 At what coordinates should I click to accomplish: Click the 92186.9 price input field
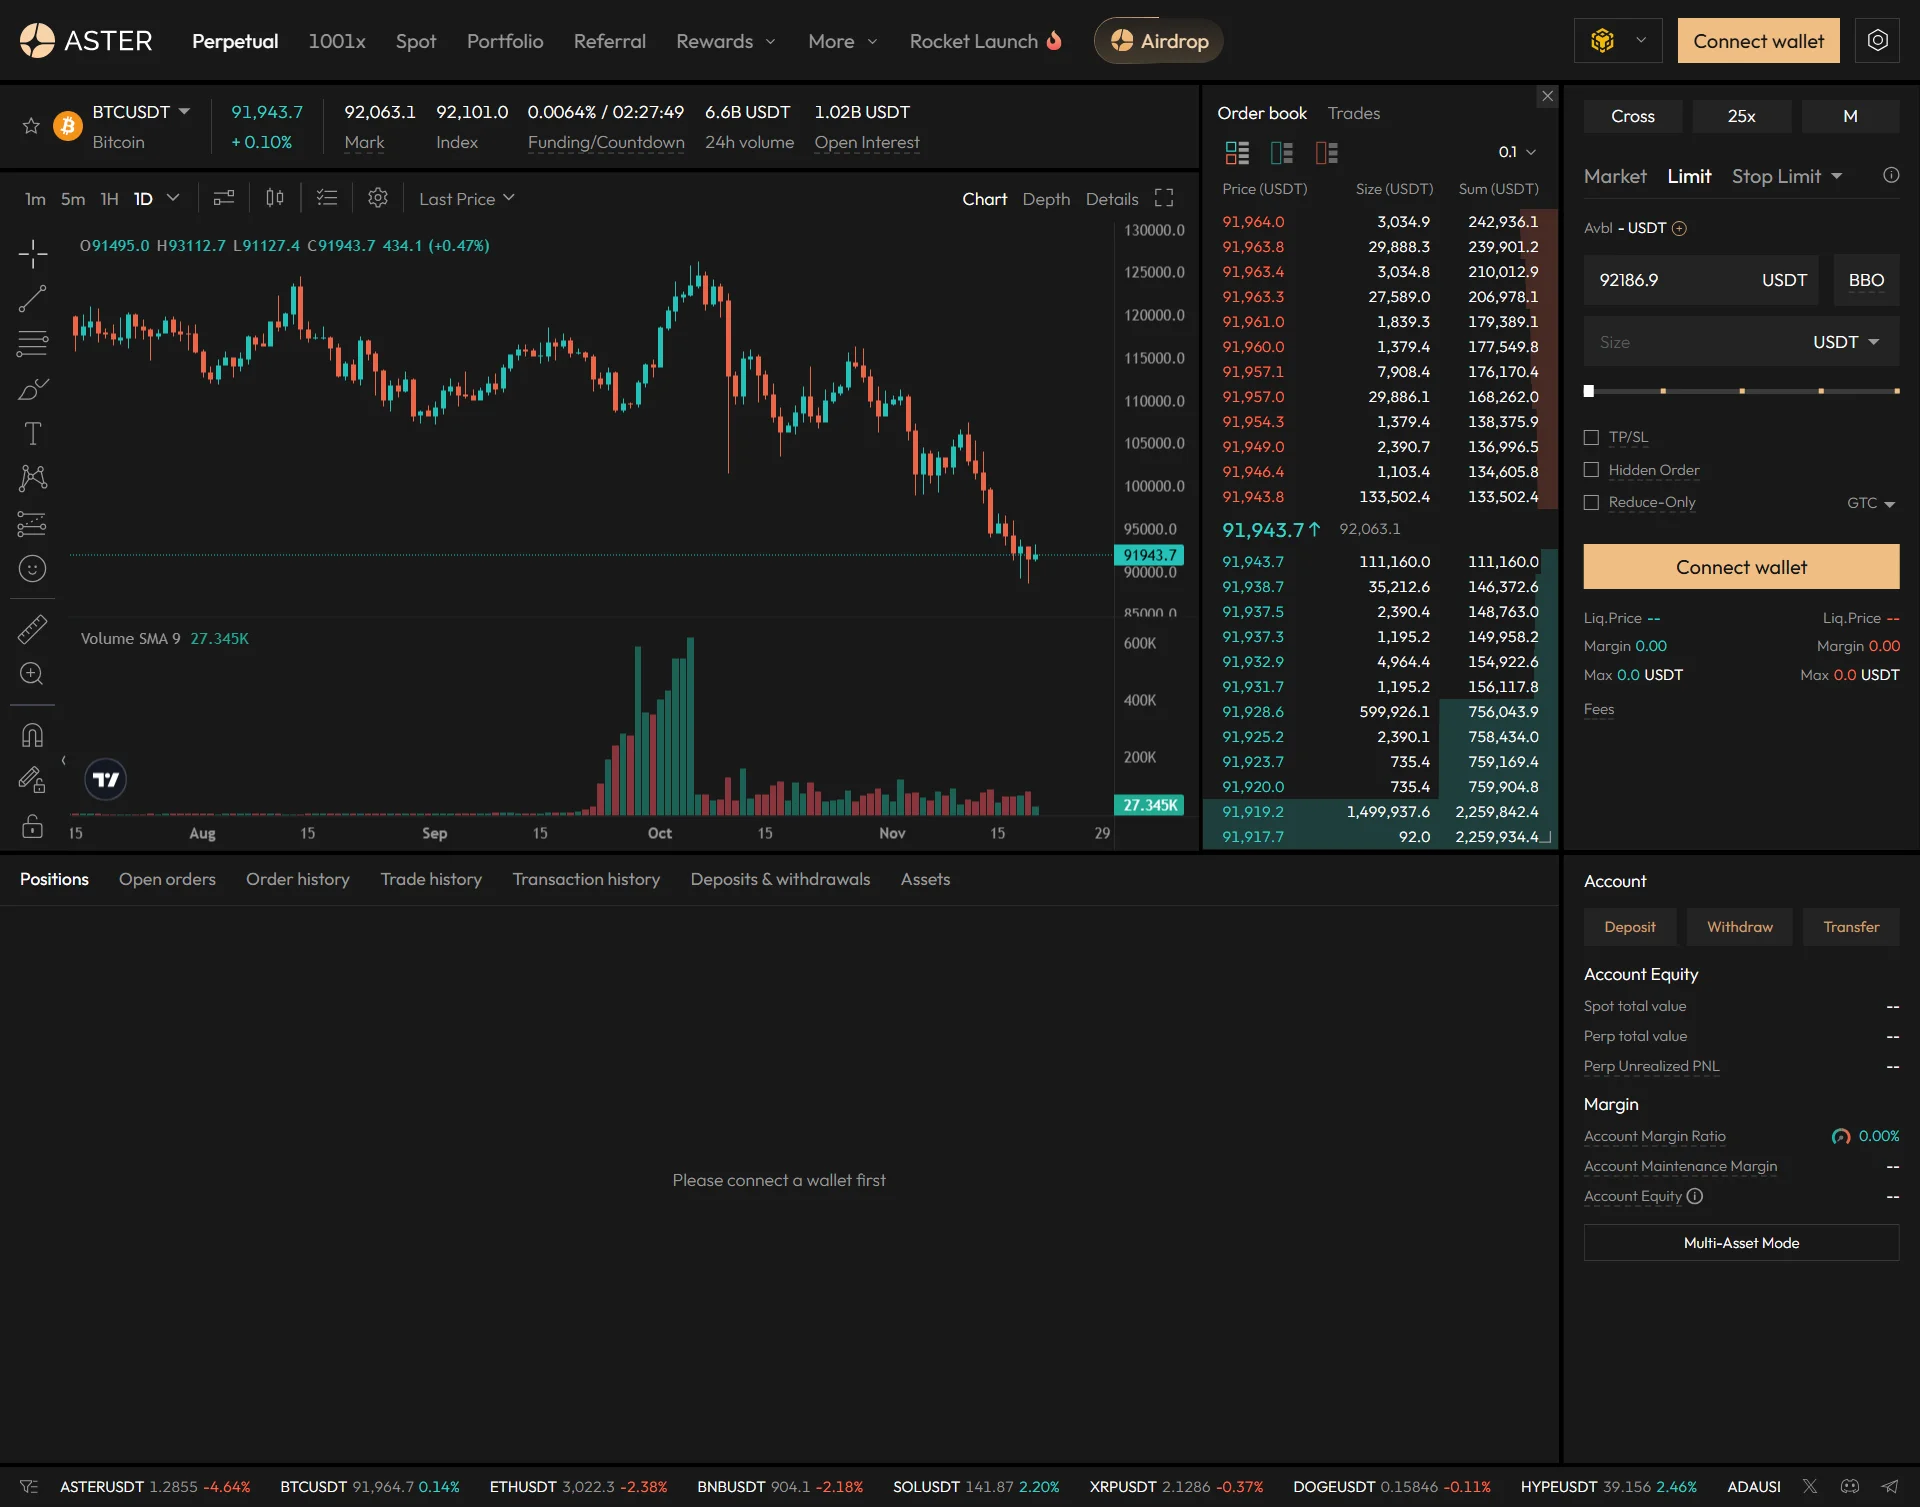pyautogui.click(x=1690, y=280)
